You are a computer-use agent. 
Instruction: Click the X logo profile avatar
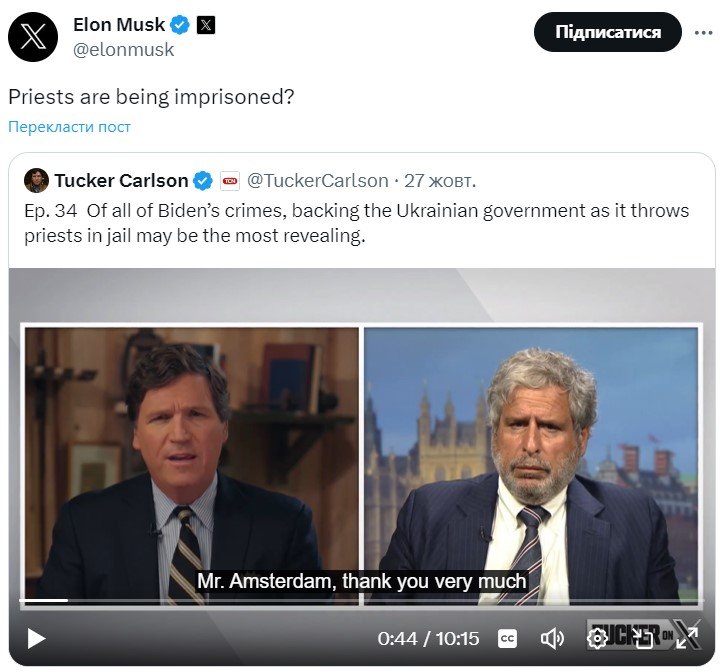[x=33, y=37]
